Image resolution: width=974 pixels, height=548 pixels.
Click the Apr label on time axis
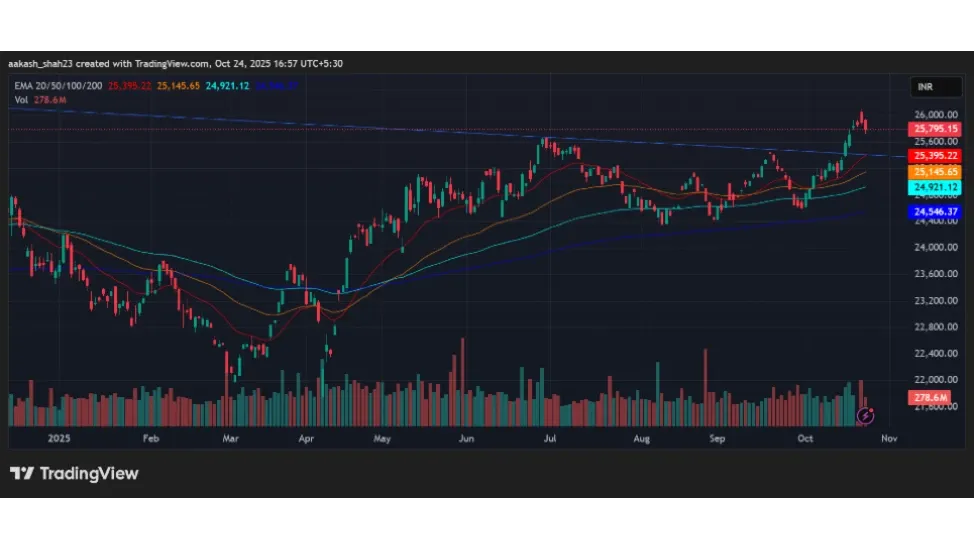point(306,438)
